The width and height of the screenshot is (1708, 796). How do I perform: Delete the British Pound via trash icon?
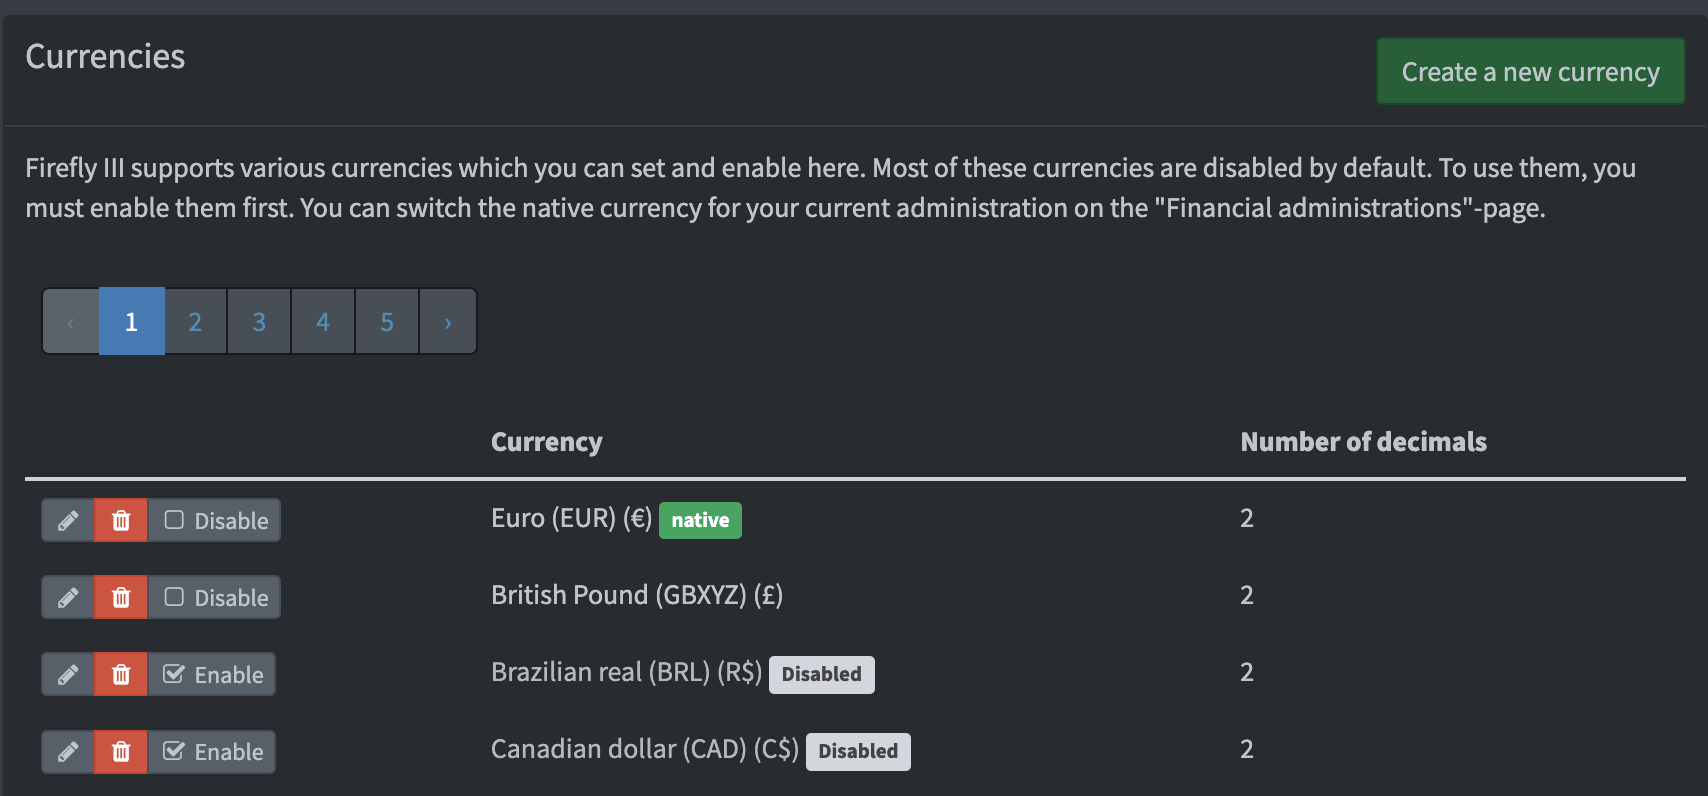[121, 597]
